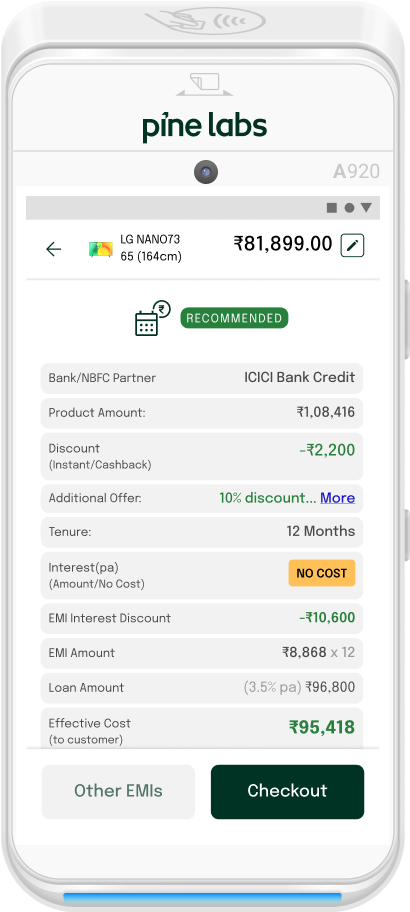Tap the ₹81,899.00 price amount

tap(283, 244)
